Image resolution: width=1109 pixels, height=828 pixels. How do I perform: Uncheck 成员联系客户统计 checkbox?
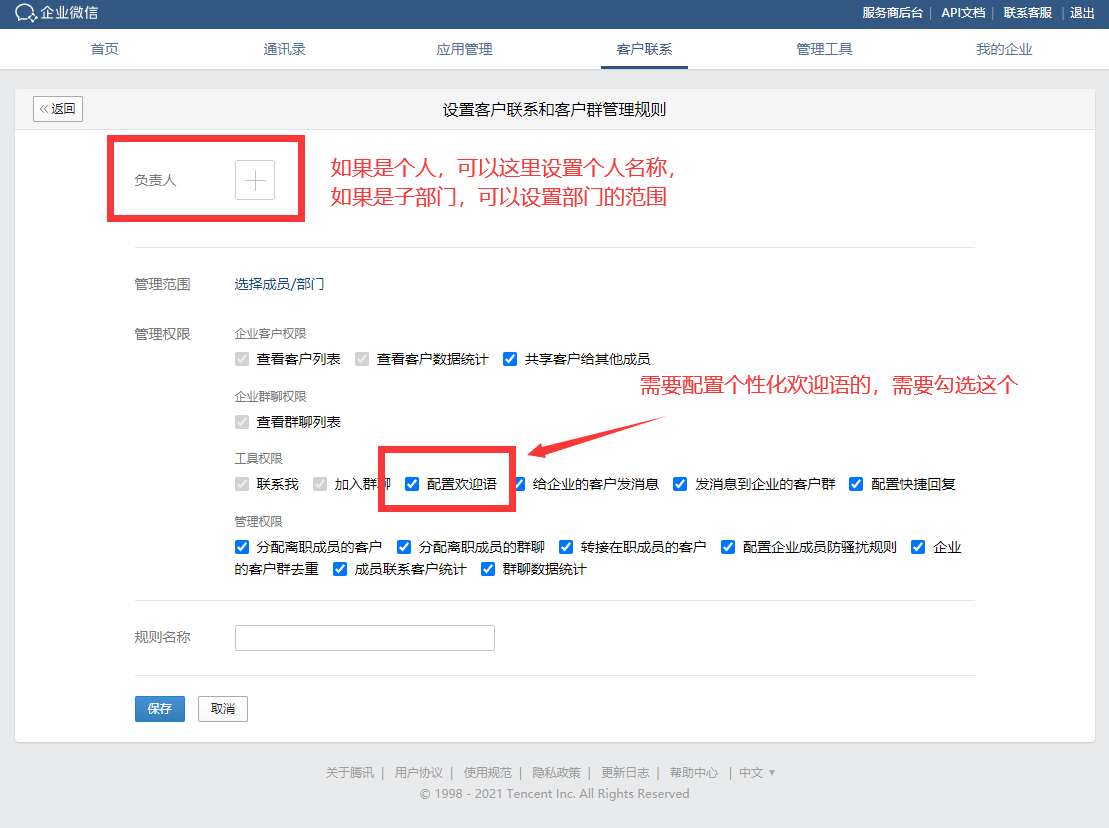339,569
